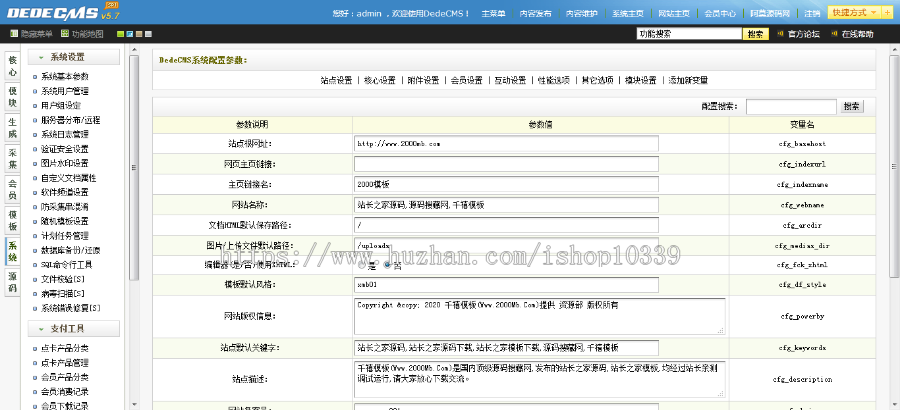The height and width of the screenshot is (410, 900).
Task: Open the 核心设置 config tab
Action: pyautogui.click(x=380, y=80)
